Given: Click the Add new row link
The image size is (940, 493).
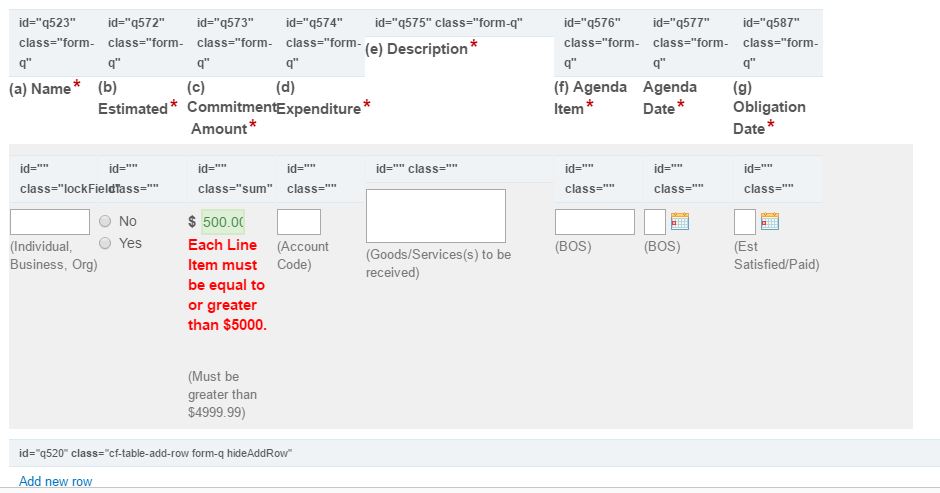Looking at the screenshot, I should [x=56, y=481].
